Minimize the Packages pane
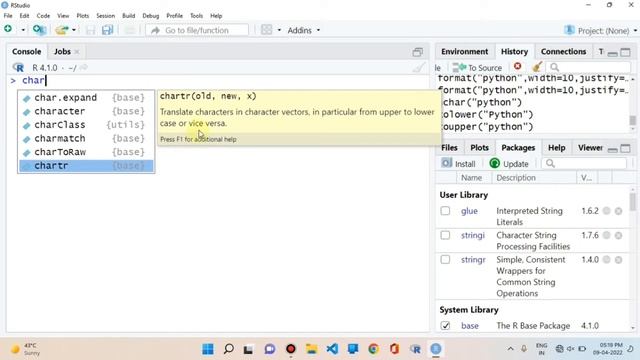The width and height of the screenshot is (640, 360). (x=612, y=149)
